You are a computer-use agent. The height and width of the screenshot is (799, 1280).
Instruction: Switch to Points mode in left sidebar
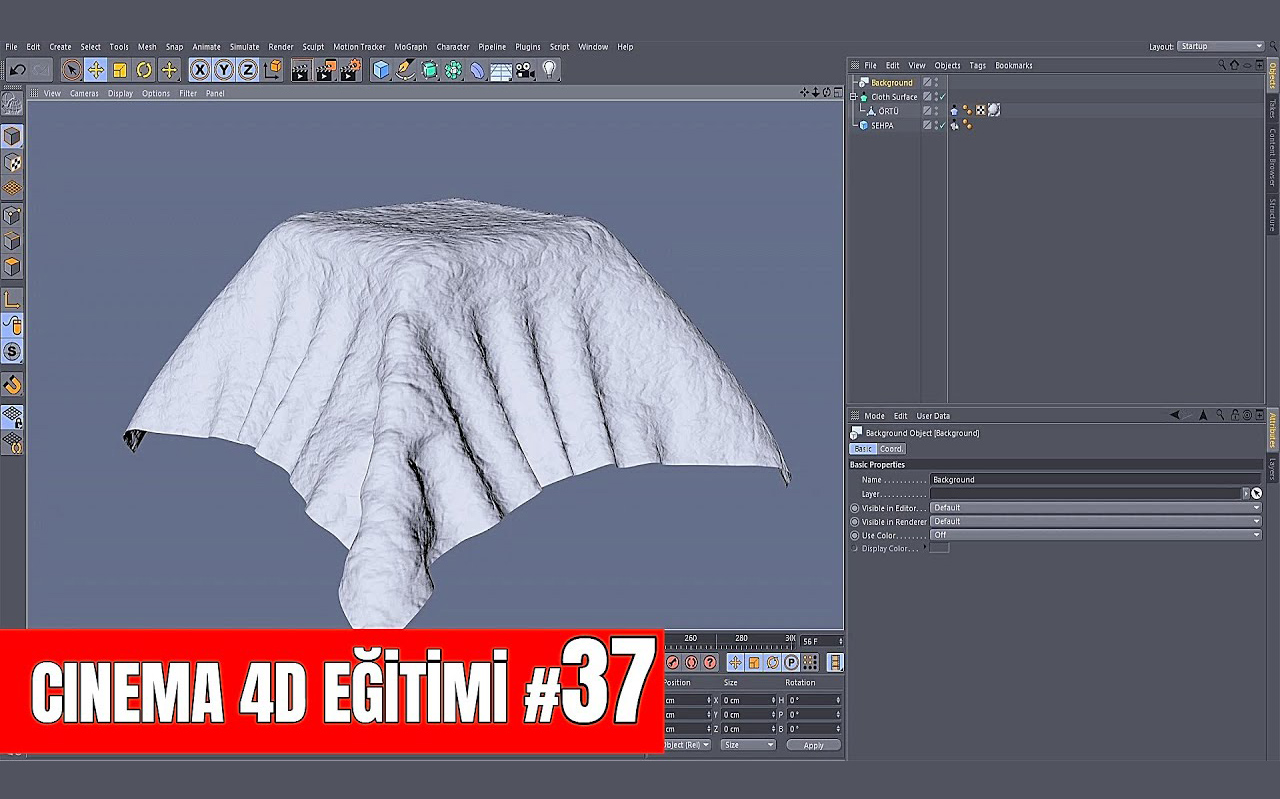pos(12,215)
